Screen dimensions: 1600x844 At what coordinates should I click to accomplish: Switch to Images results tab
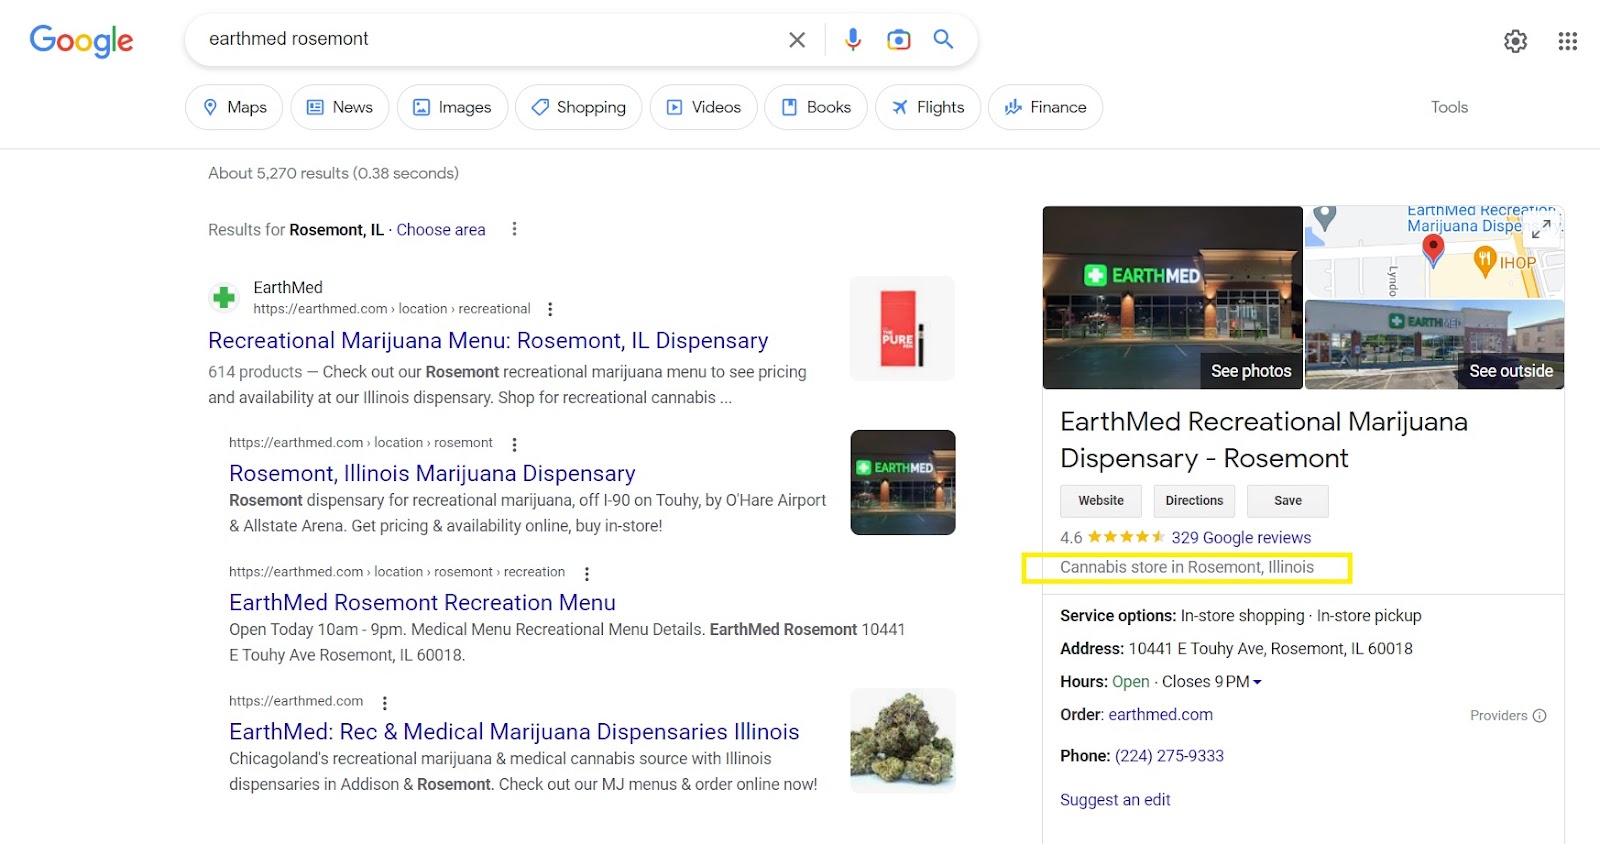(452, 107)
